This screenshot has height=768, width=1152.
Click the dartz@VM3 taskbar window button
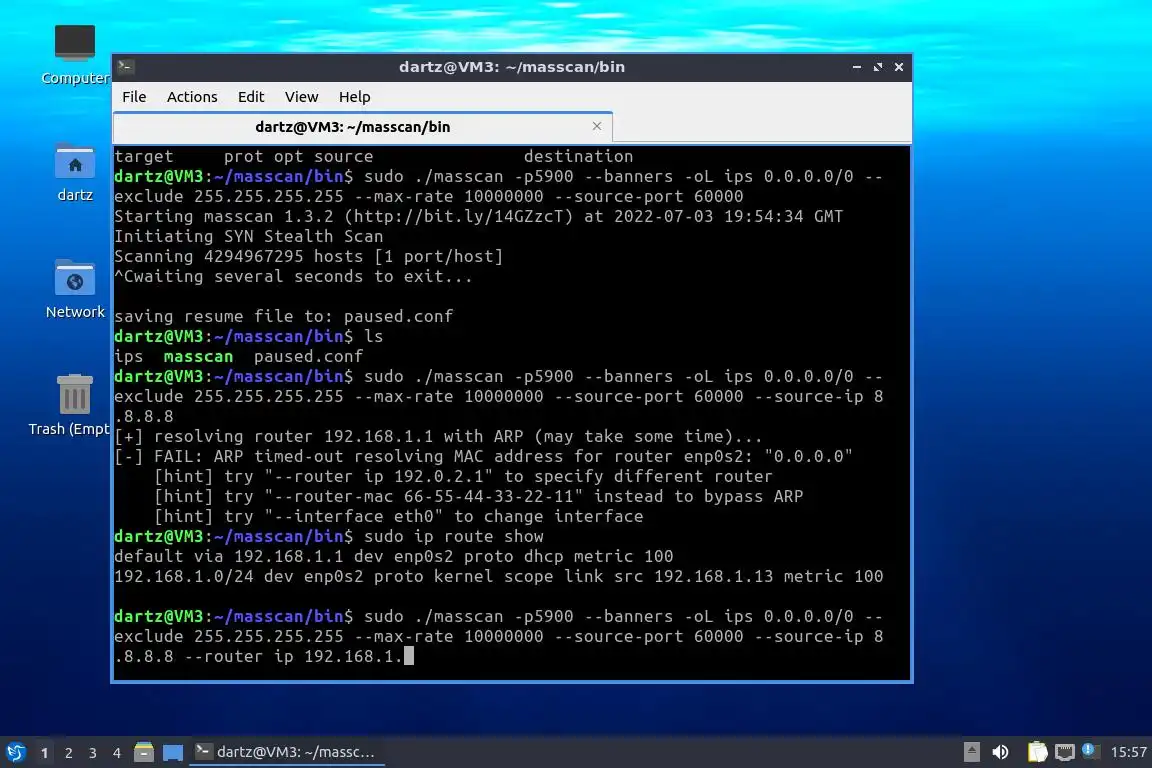coord(287,752)
